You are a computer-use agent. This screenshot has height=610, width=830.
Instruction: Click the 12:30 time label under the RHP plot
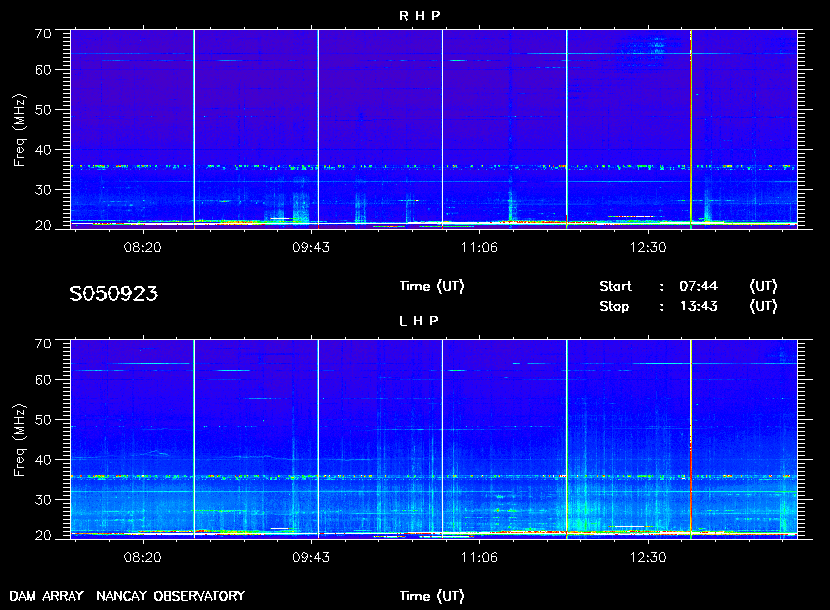pos(648,247)
